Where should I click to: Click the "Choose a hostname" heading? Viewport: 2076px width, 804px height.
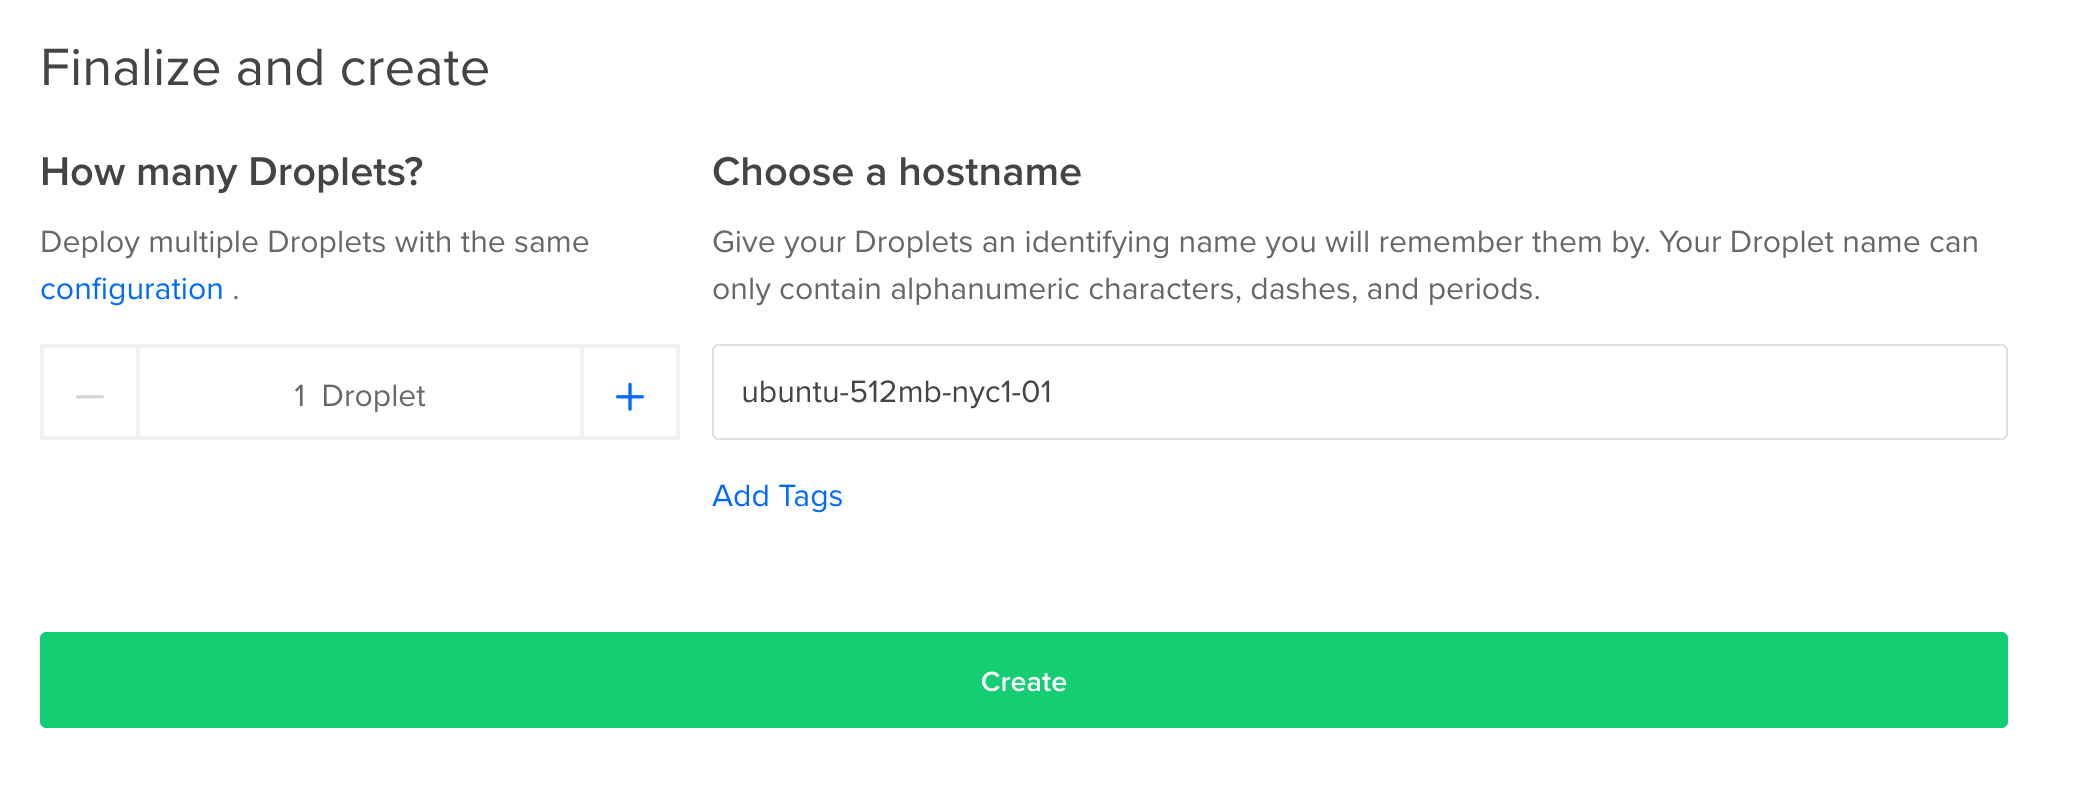tap(896, 172)
